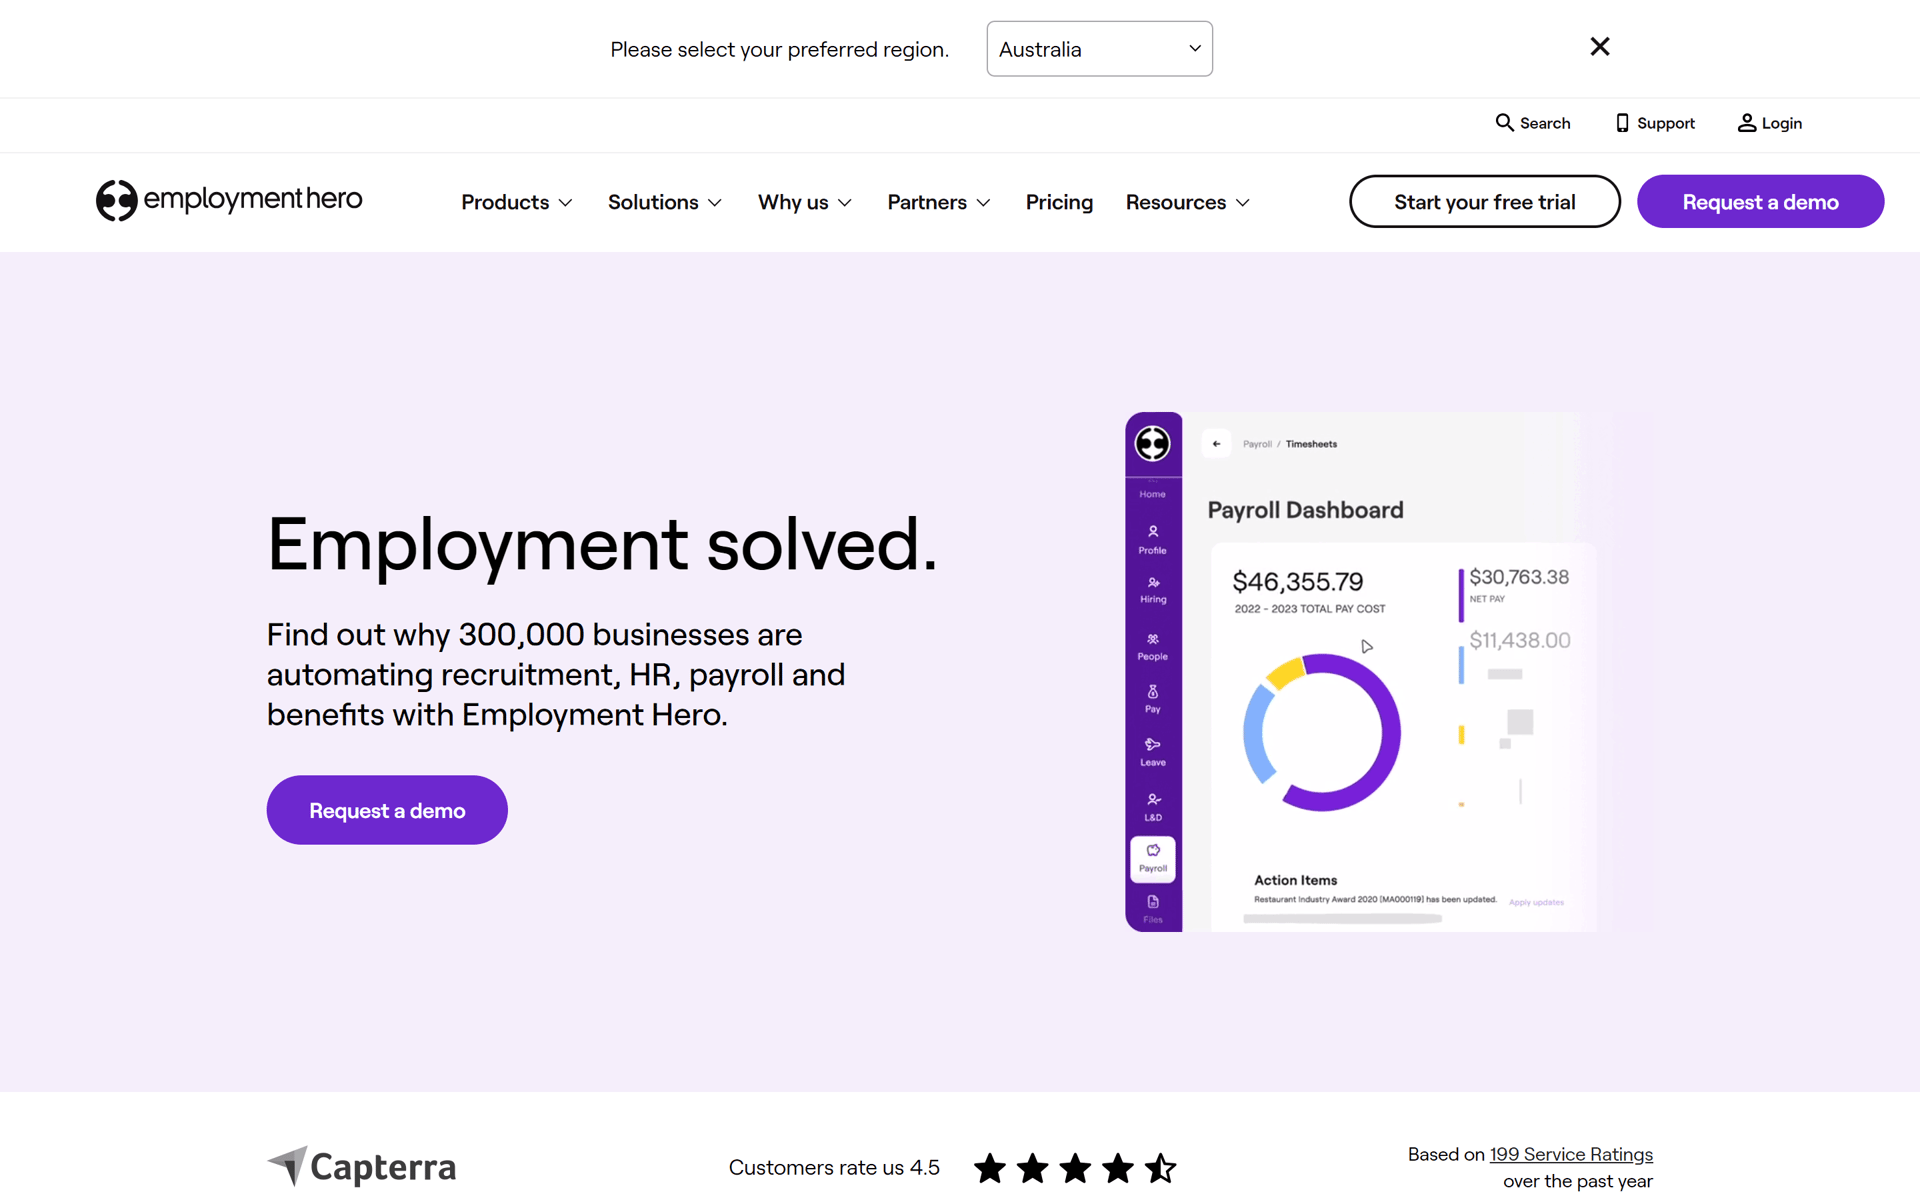Image resolution: width=1920 pixels, height=1200 pixels.
Task: Click the Apply updates link
Action: pyautogui.click(x=1536, y=902)
